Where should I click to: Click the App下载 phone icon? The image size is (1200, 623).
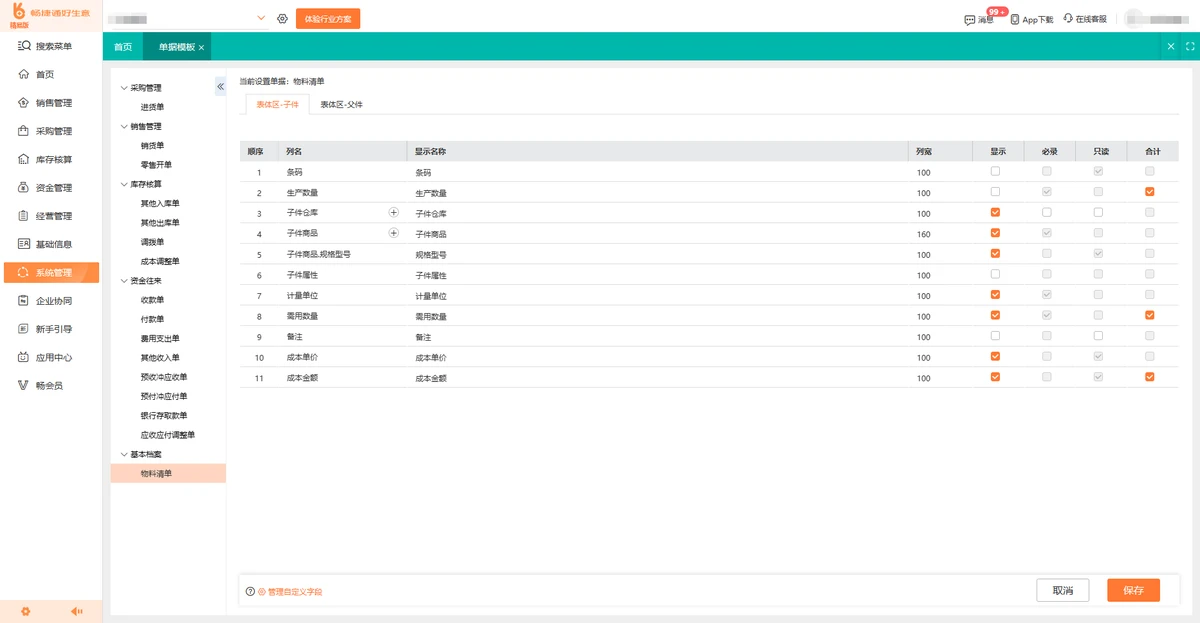click(x=1015, y=19)
